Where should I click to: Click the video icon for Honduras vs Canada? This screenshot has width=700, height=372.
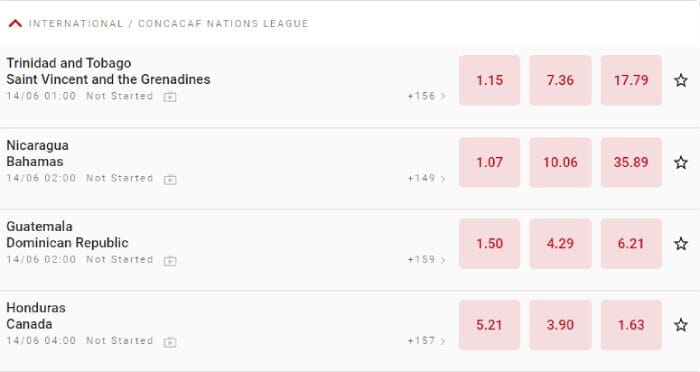170,342
